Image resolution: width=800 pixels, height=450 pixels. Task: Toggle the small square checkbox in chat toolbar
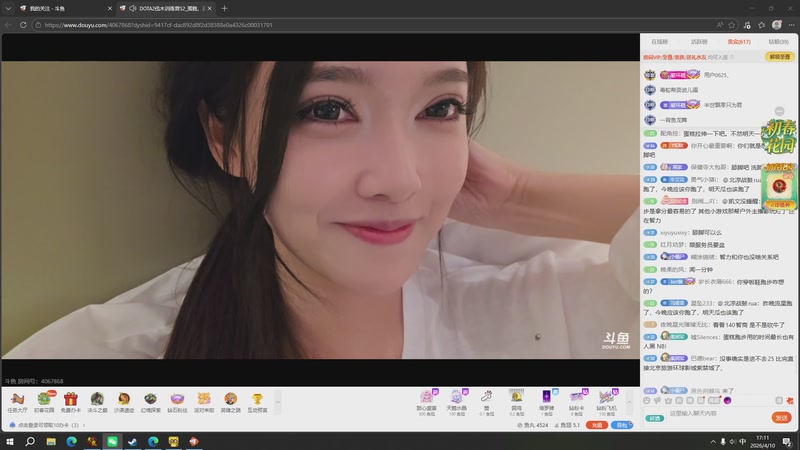pos(779,401)
